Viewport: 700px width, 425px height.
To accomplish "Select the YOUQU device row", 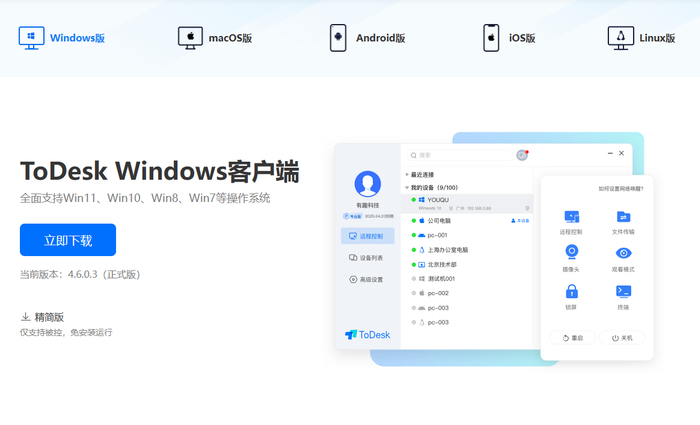I will [467, 204].
